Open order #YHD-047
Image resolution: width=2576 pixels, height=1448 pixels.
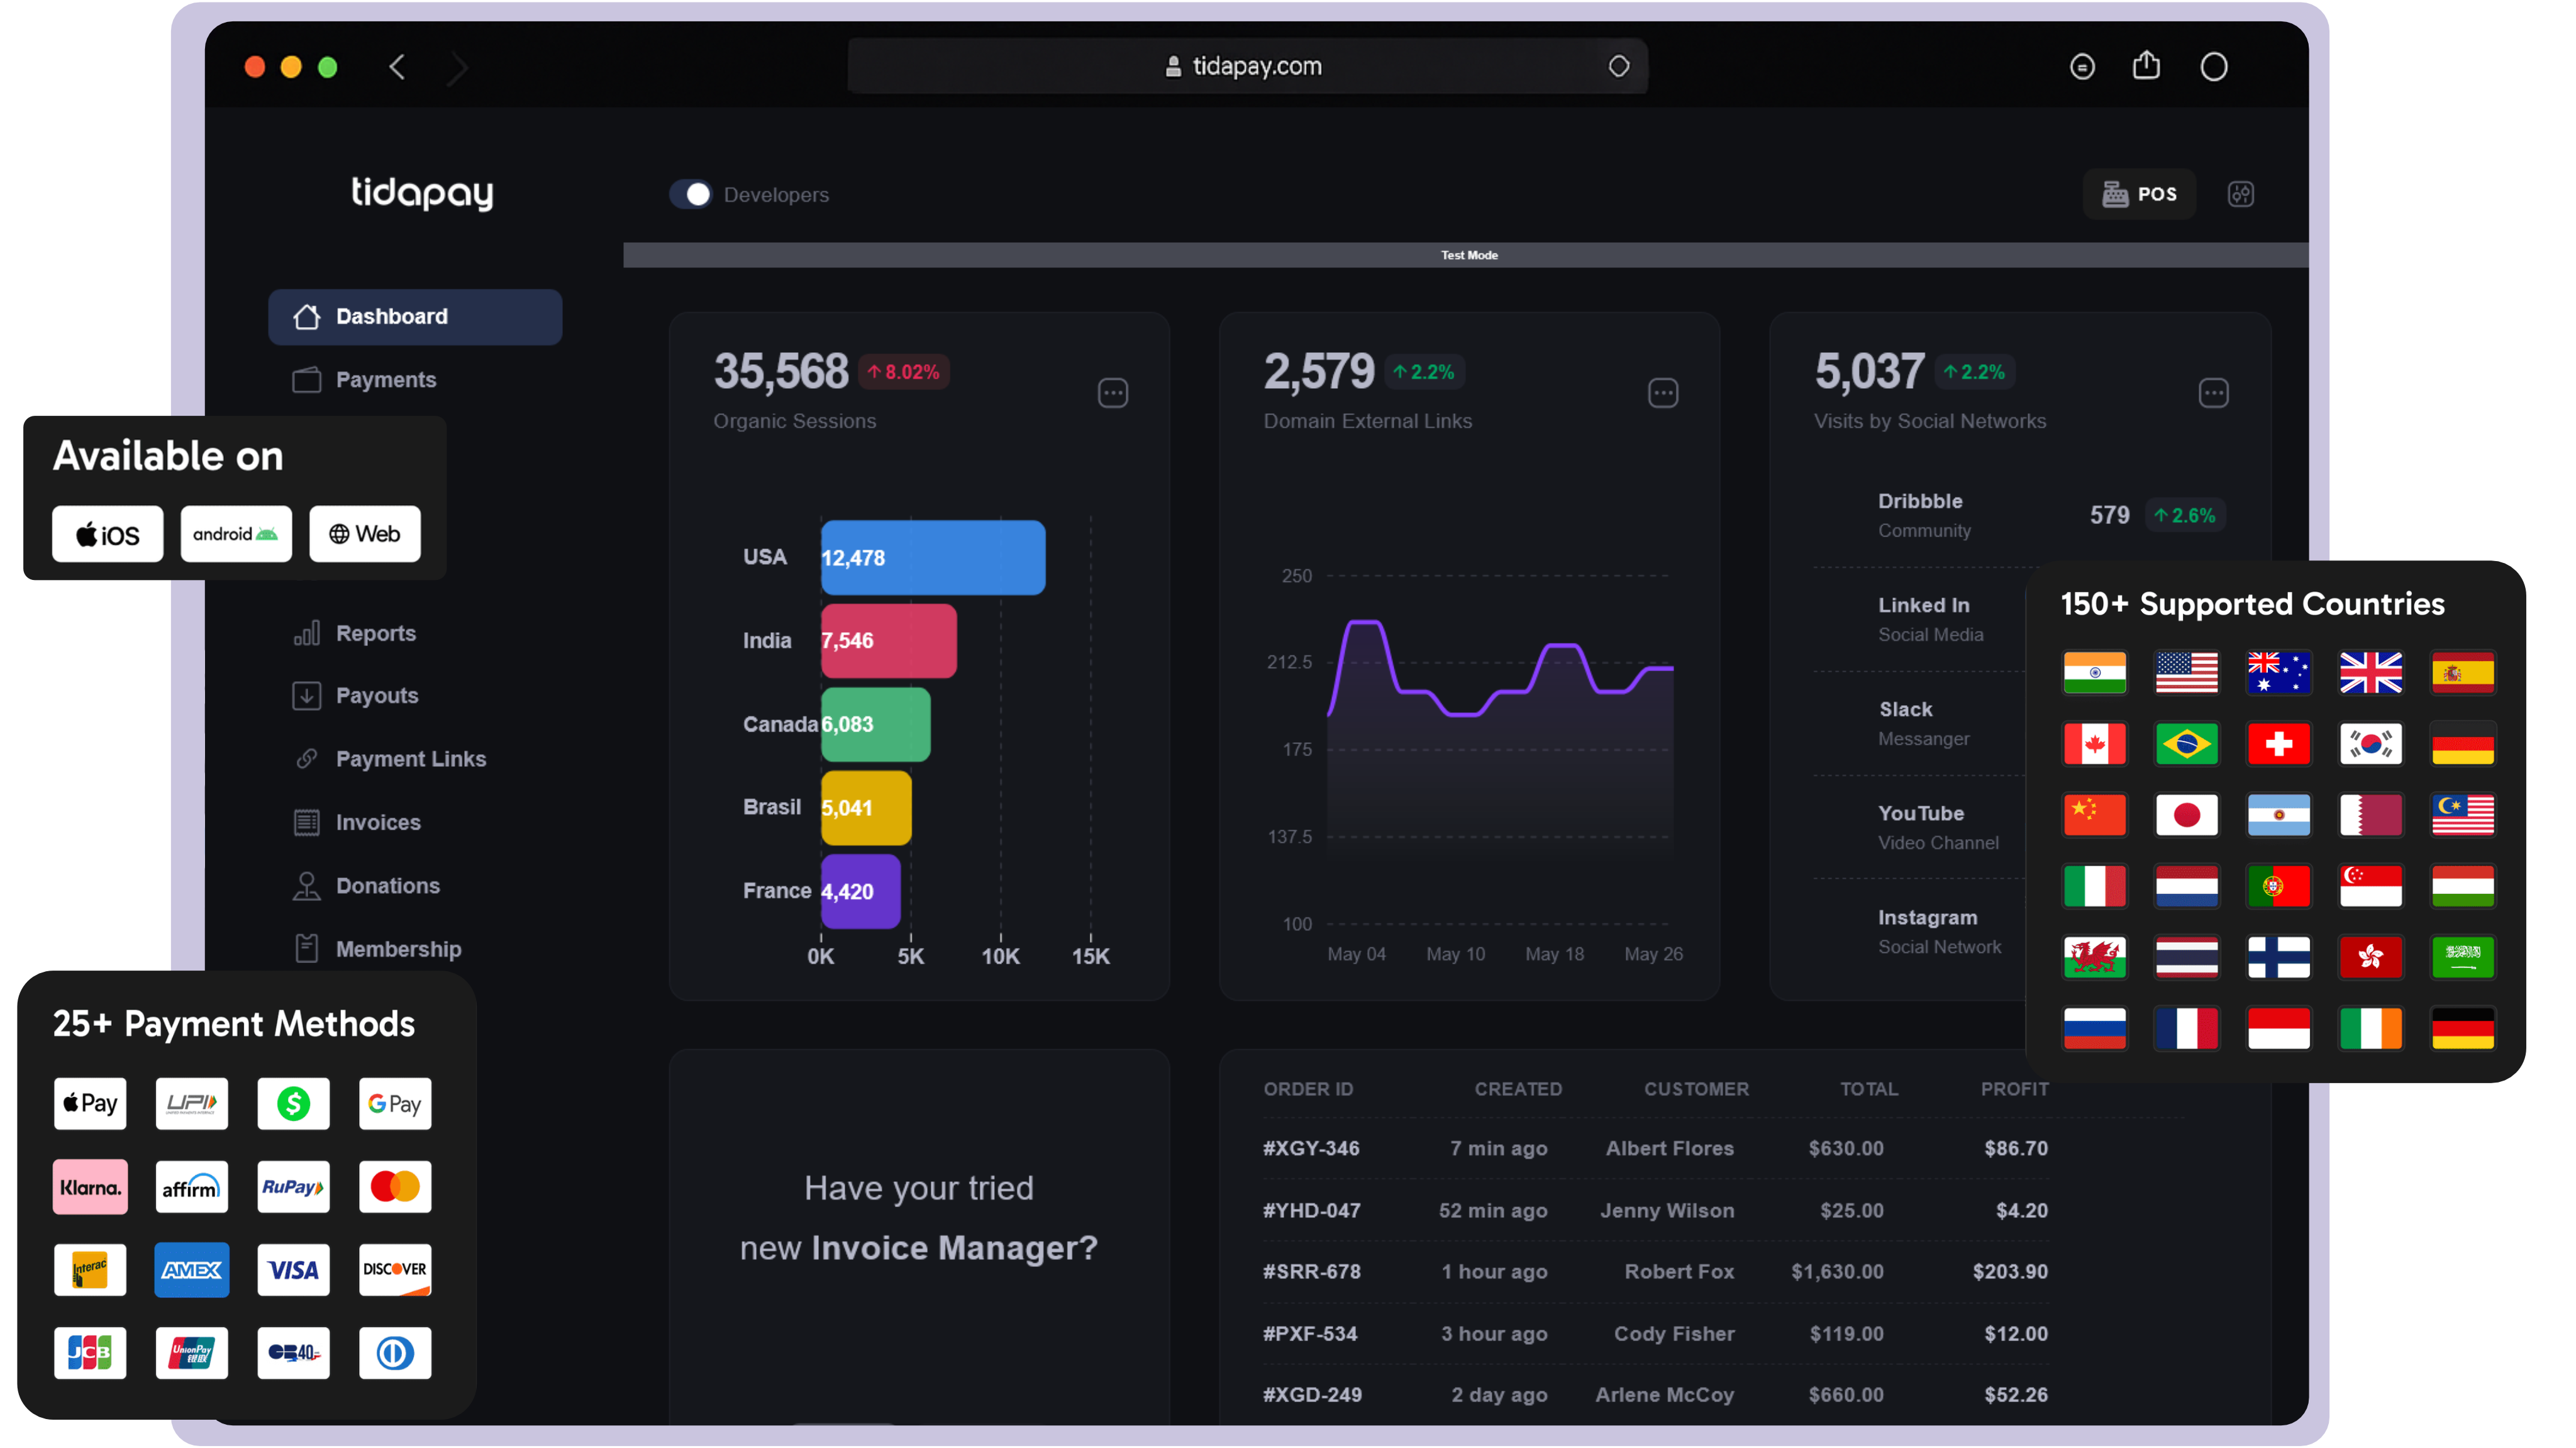[1311, 1210]
